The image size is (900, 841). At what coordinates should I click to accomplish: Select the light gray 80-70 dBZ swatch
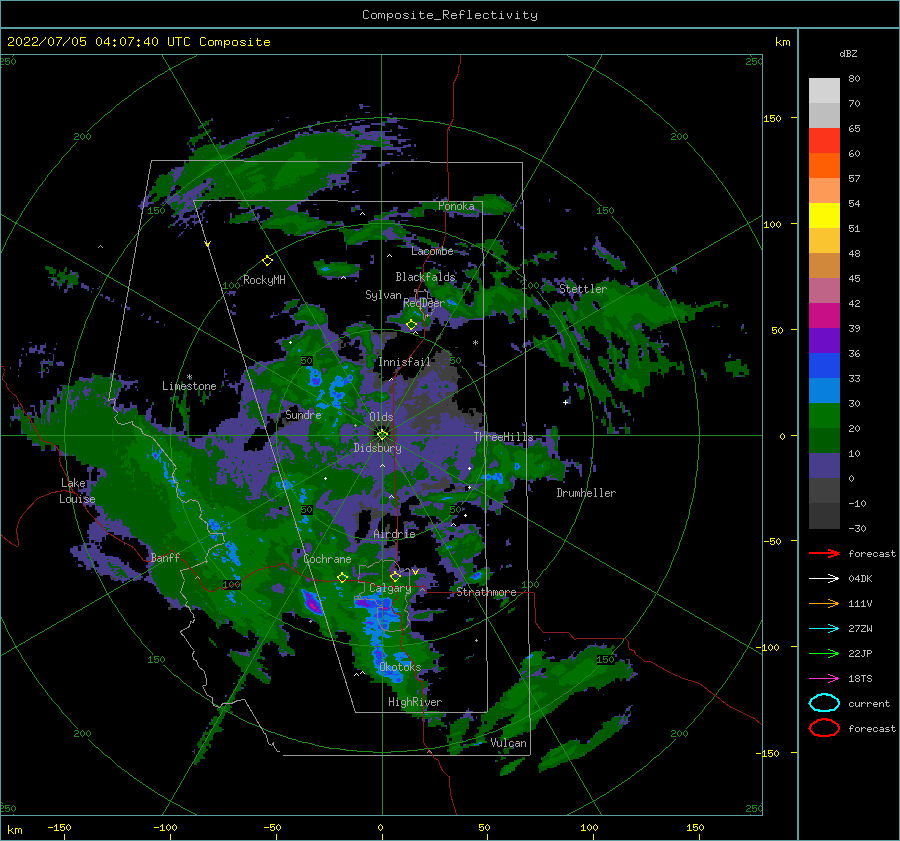click(824, 91)
